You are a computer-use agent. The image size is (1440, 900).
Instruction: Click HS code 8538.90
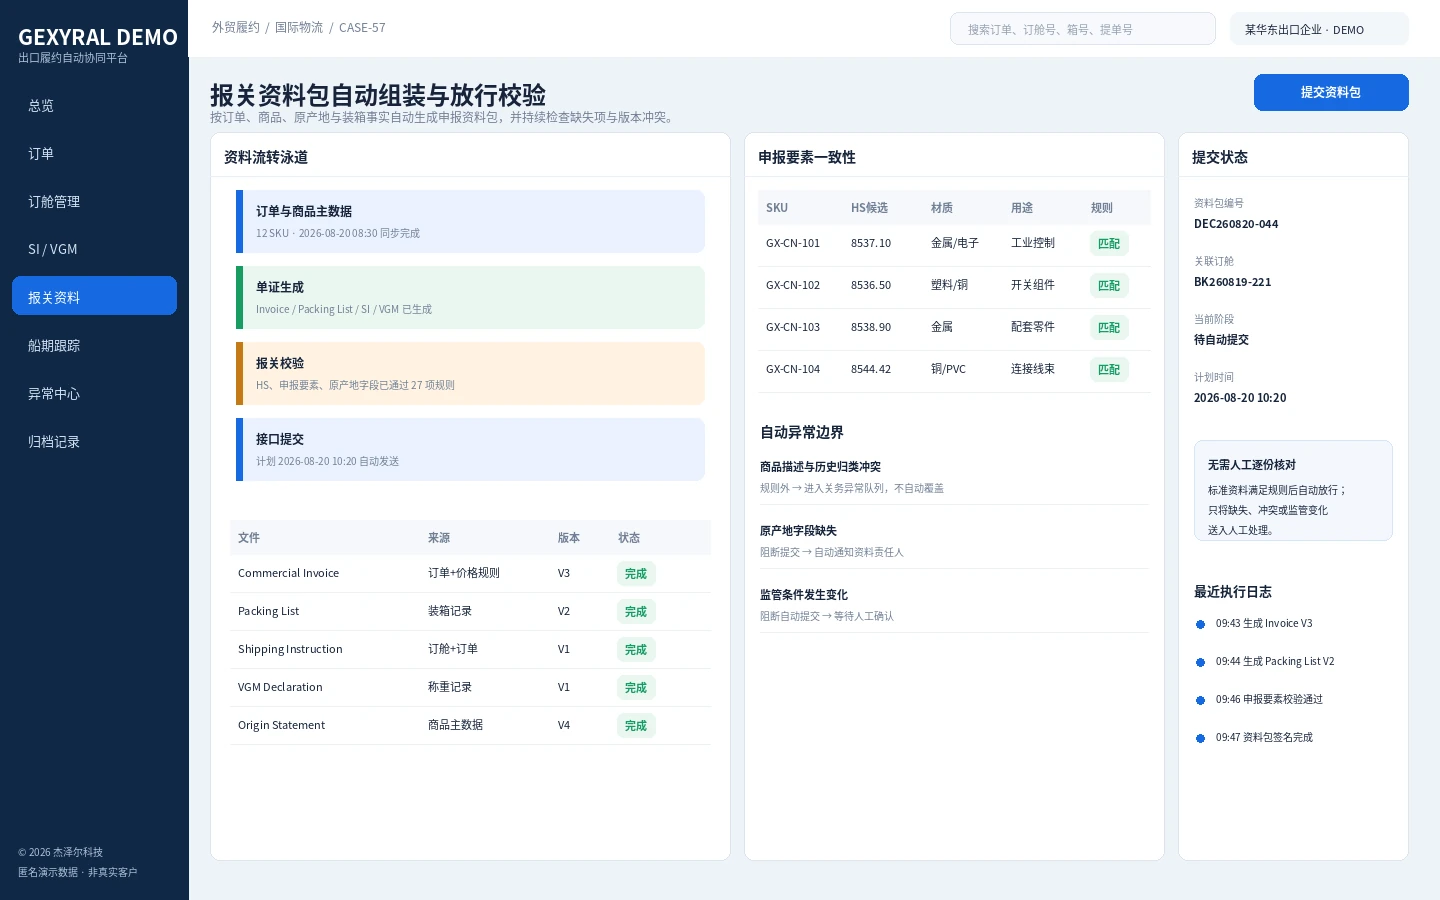871,327
